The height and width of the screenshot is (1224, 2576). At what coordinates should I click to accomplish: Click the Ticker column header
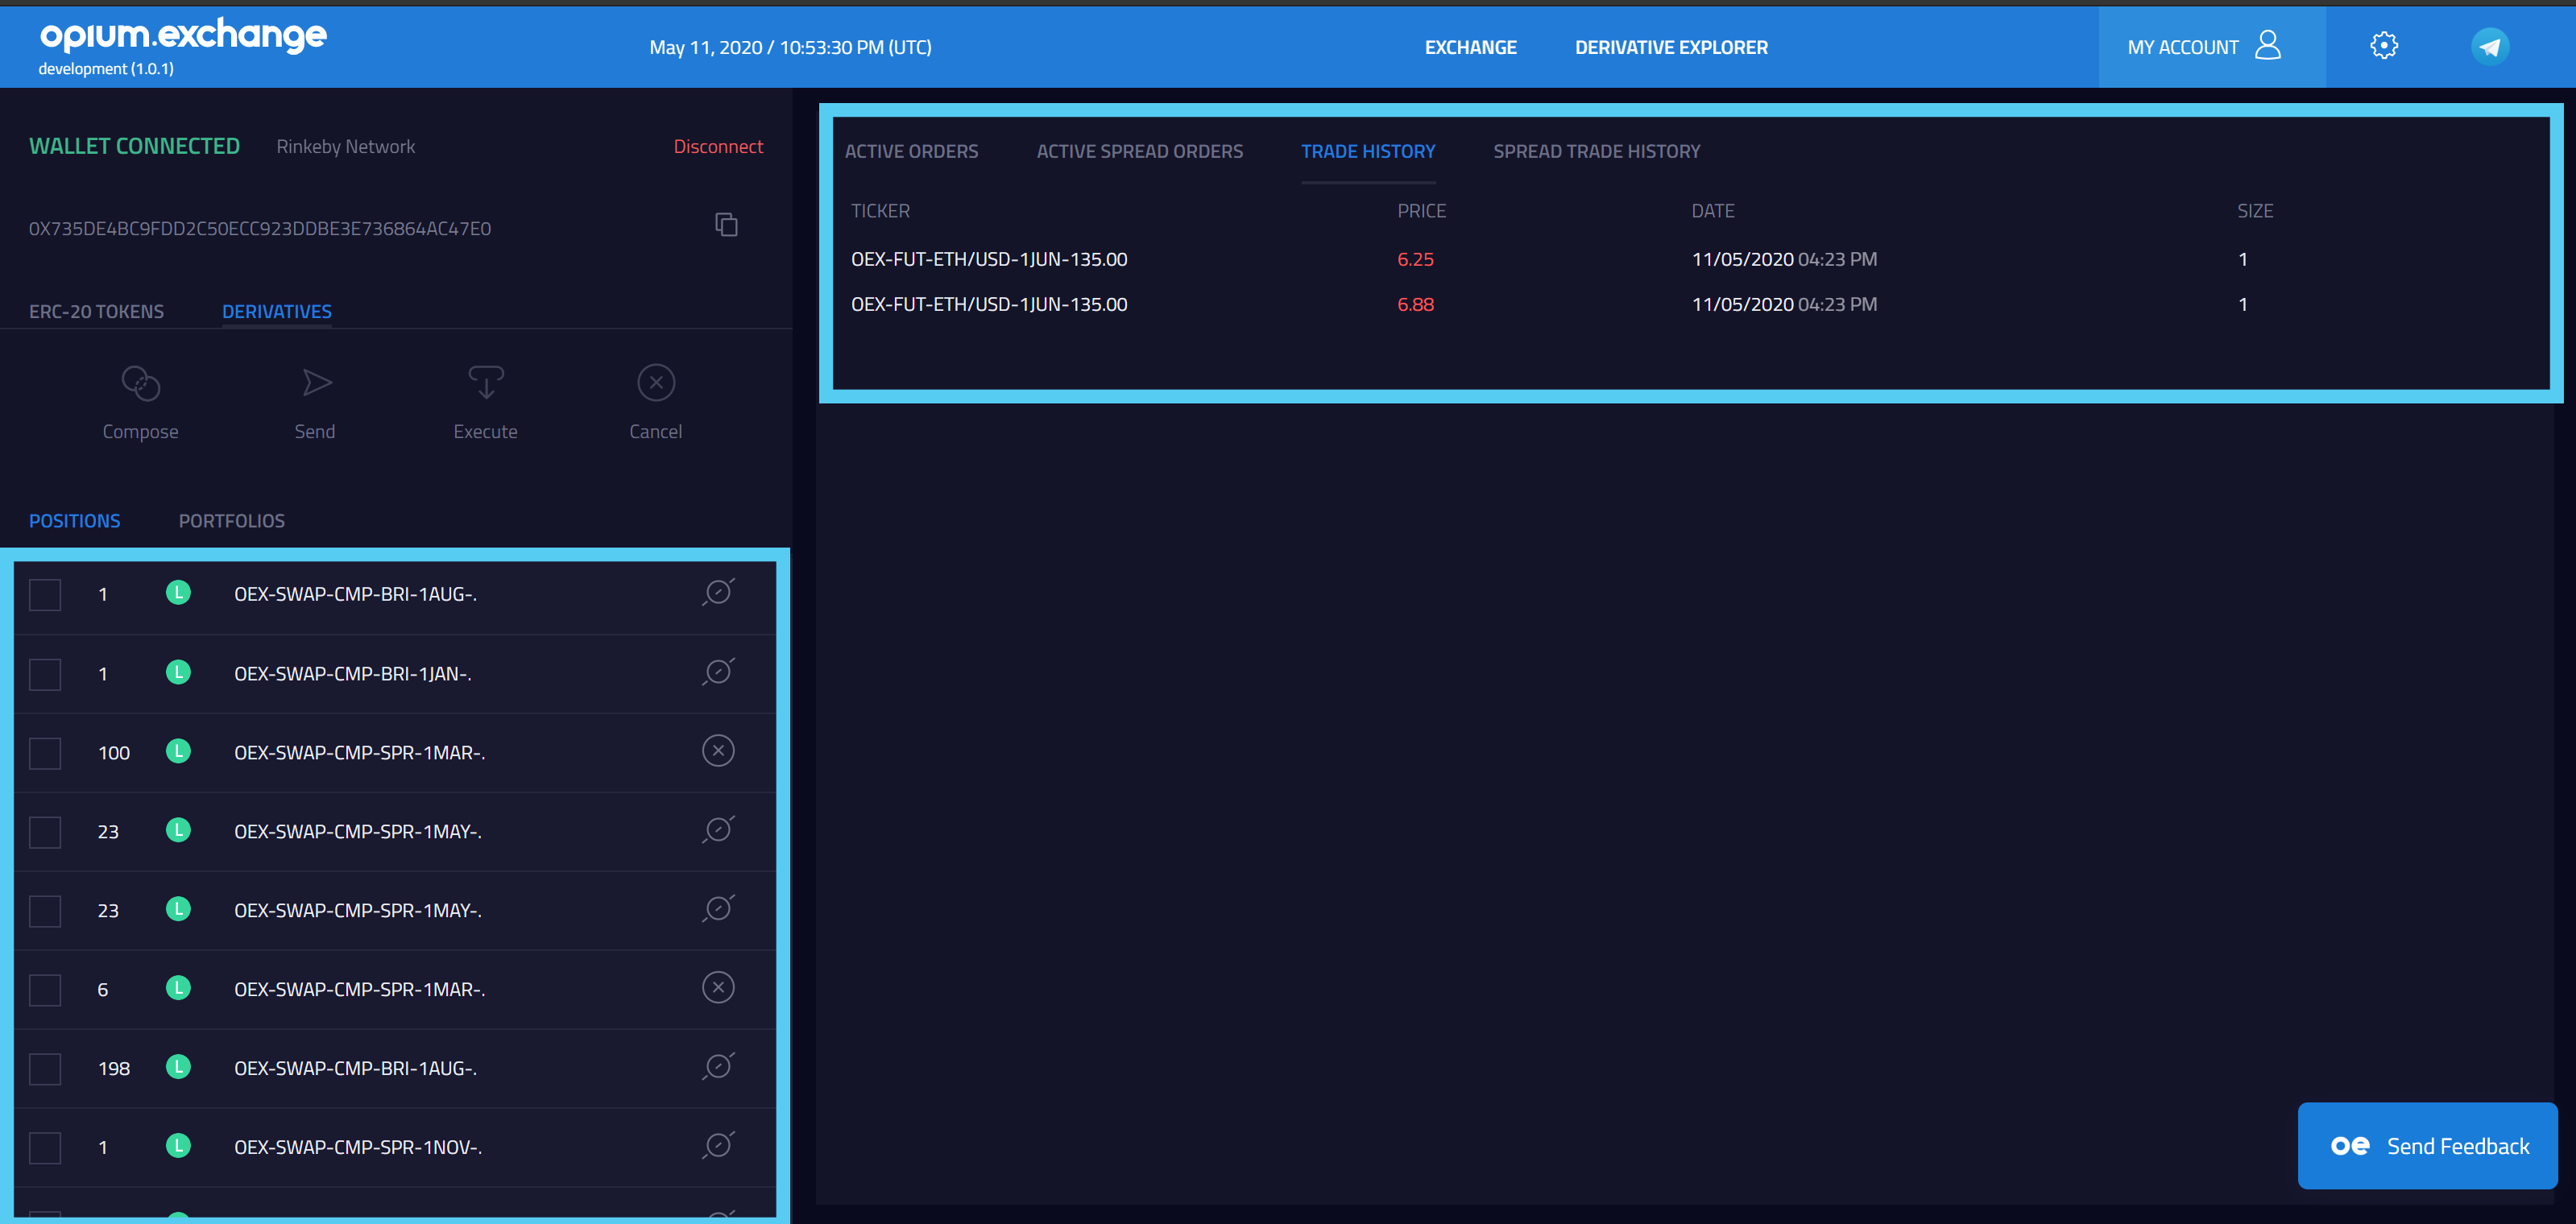[880, 211]
